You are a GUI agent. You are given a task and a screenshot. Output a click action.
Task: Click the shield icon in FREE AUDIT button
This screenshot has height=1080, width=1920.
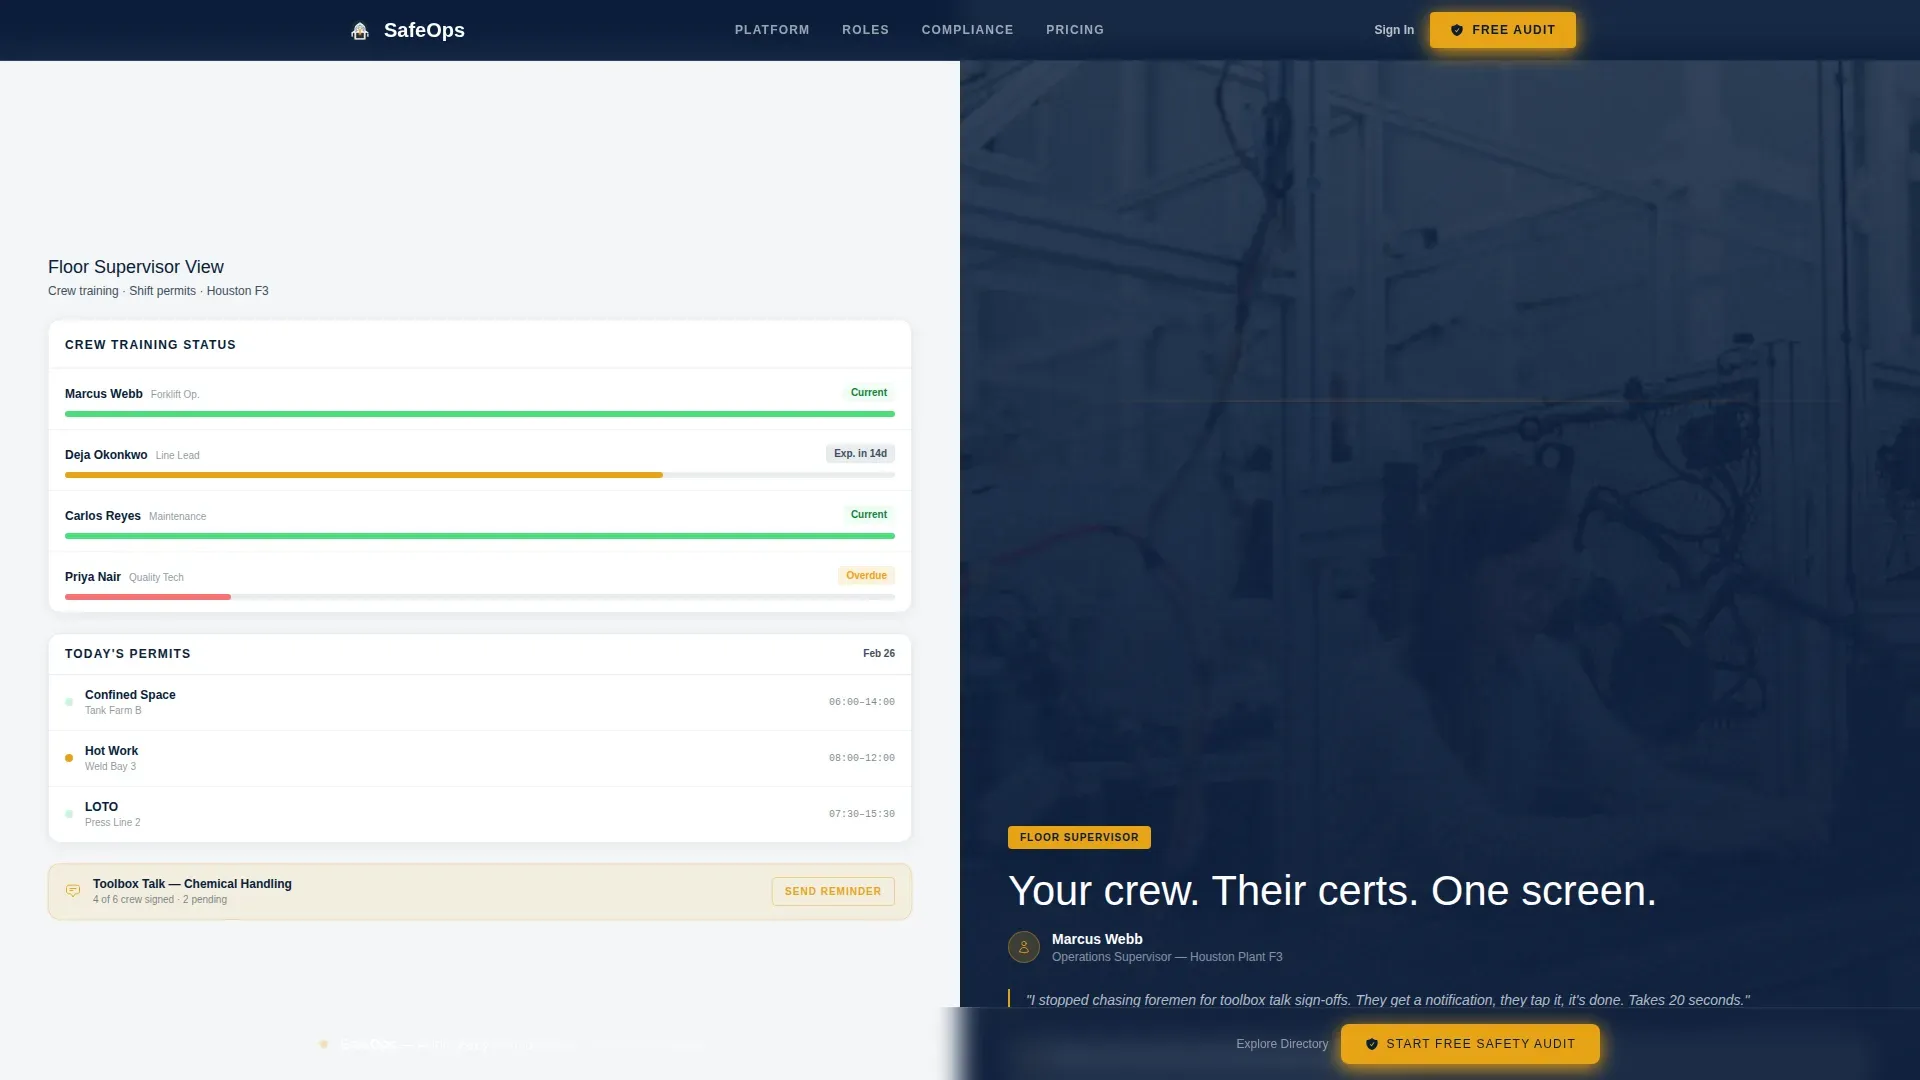tap(1457, 30)
